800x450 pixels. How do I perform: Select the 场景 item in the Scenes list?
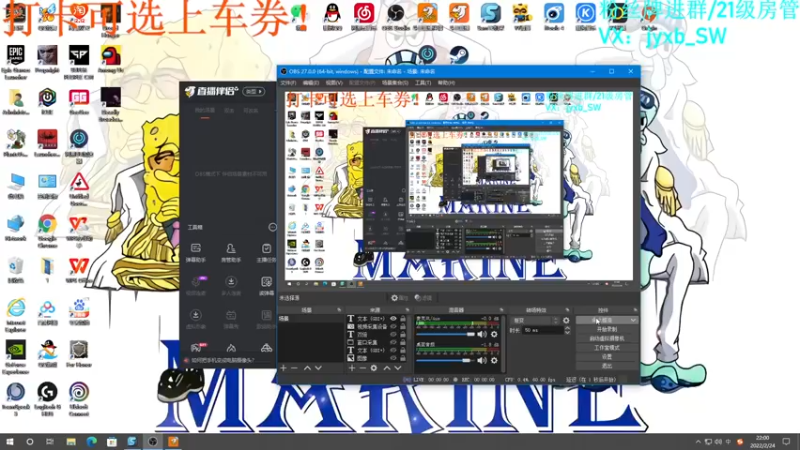tap(311, 319)
